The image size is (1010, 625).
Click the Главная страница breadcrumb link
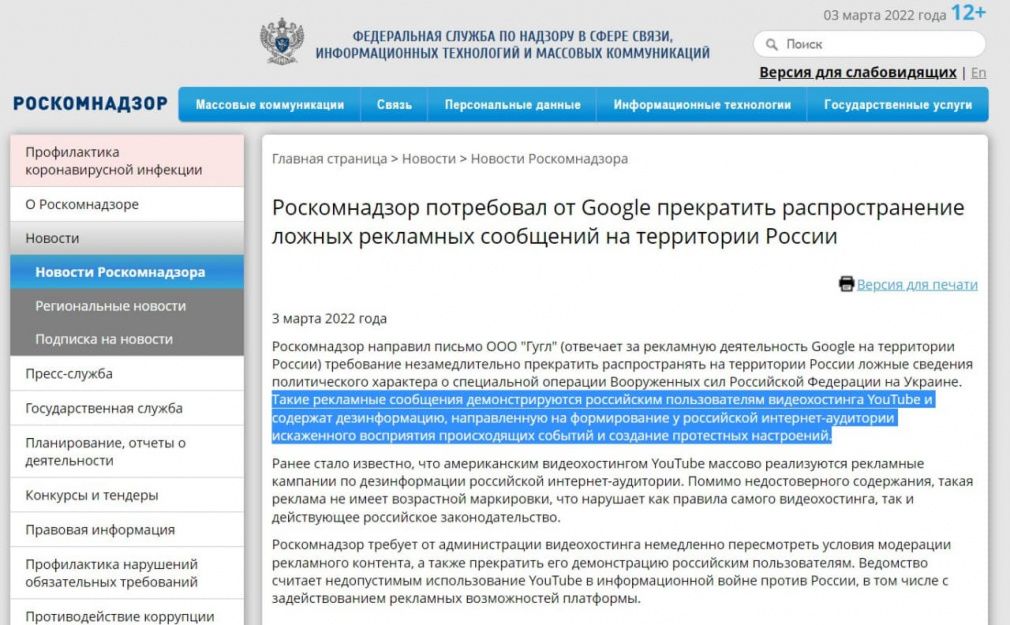click(x=329, y=158)
